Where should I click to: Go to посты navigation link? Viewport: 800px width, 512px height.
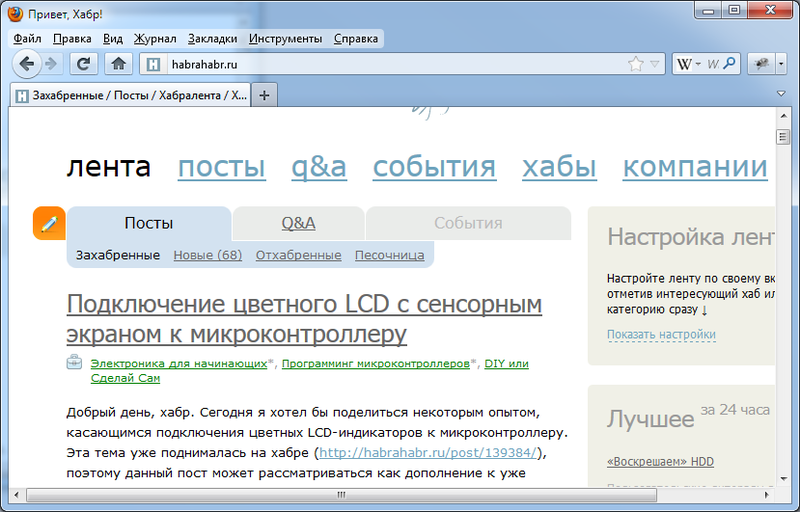(221, 166)
